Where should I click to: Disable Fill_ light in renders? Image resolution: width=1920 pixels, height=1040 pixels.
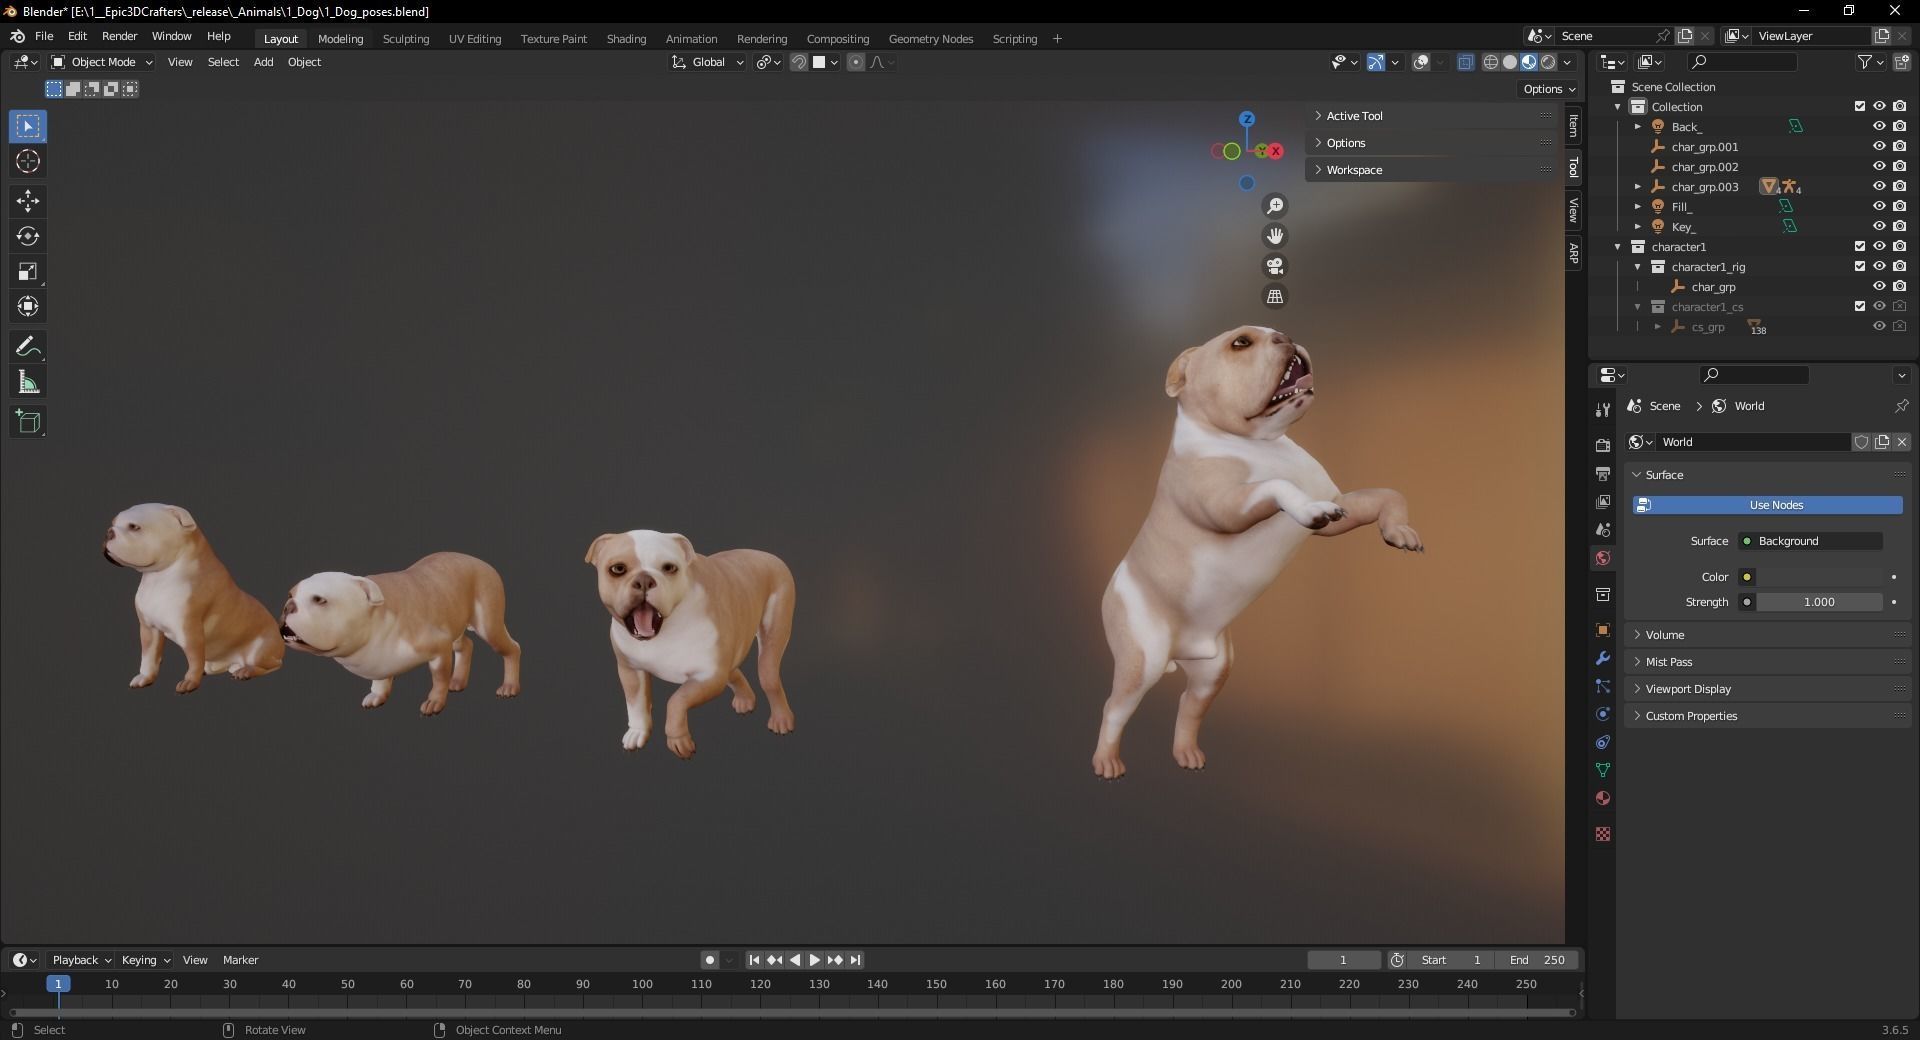coord(1899,206)
